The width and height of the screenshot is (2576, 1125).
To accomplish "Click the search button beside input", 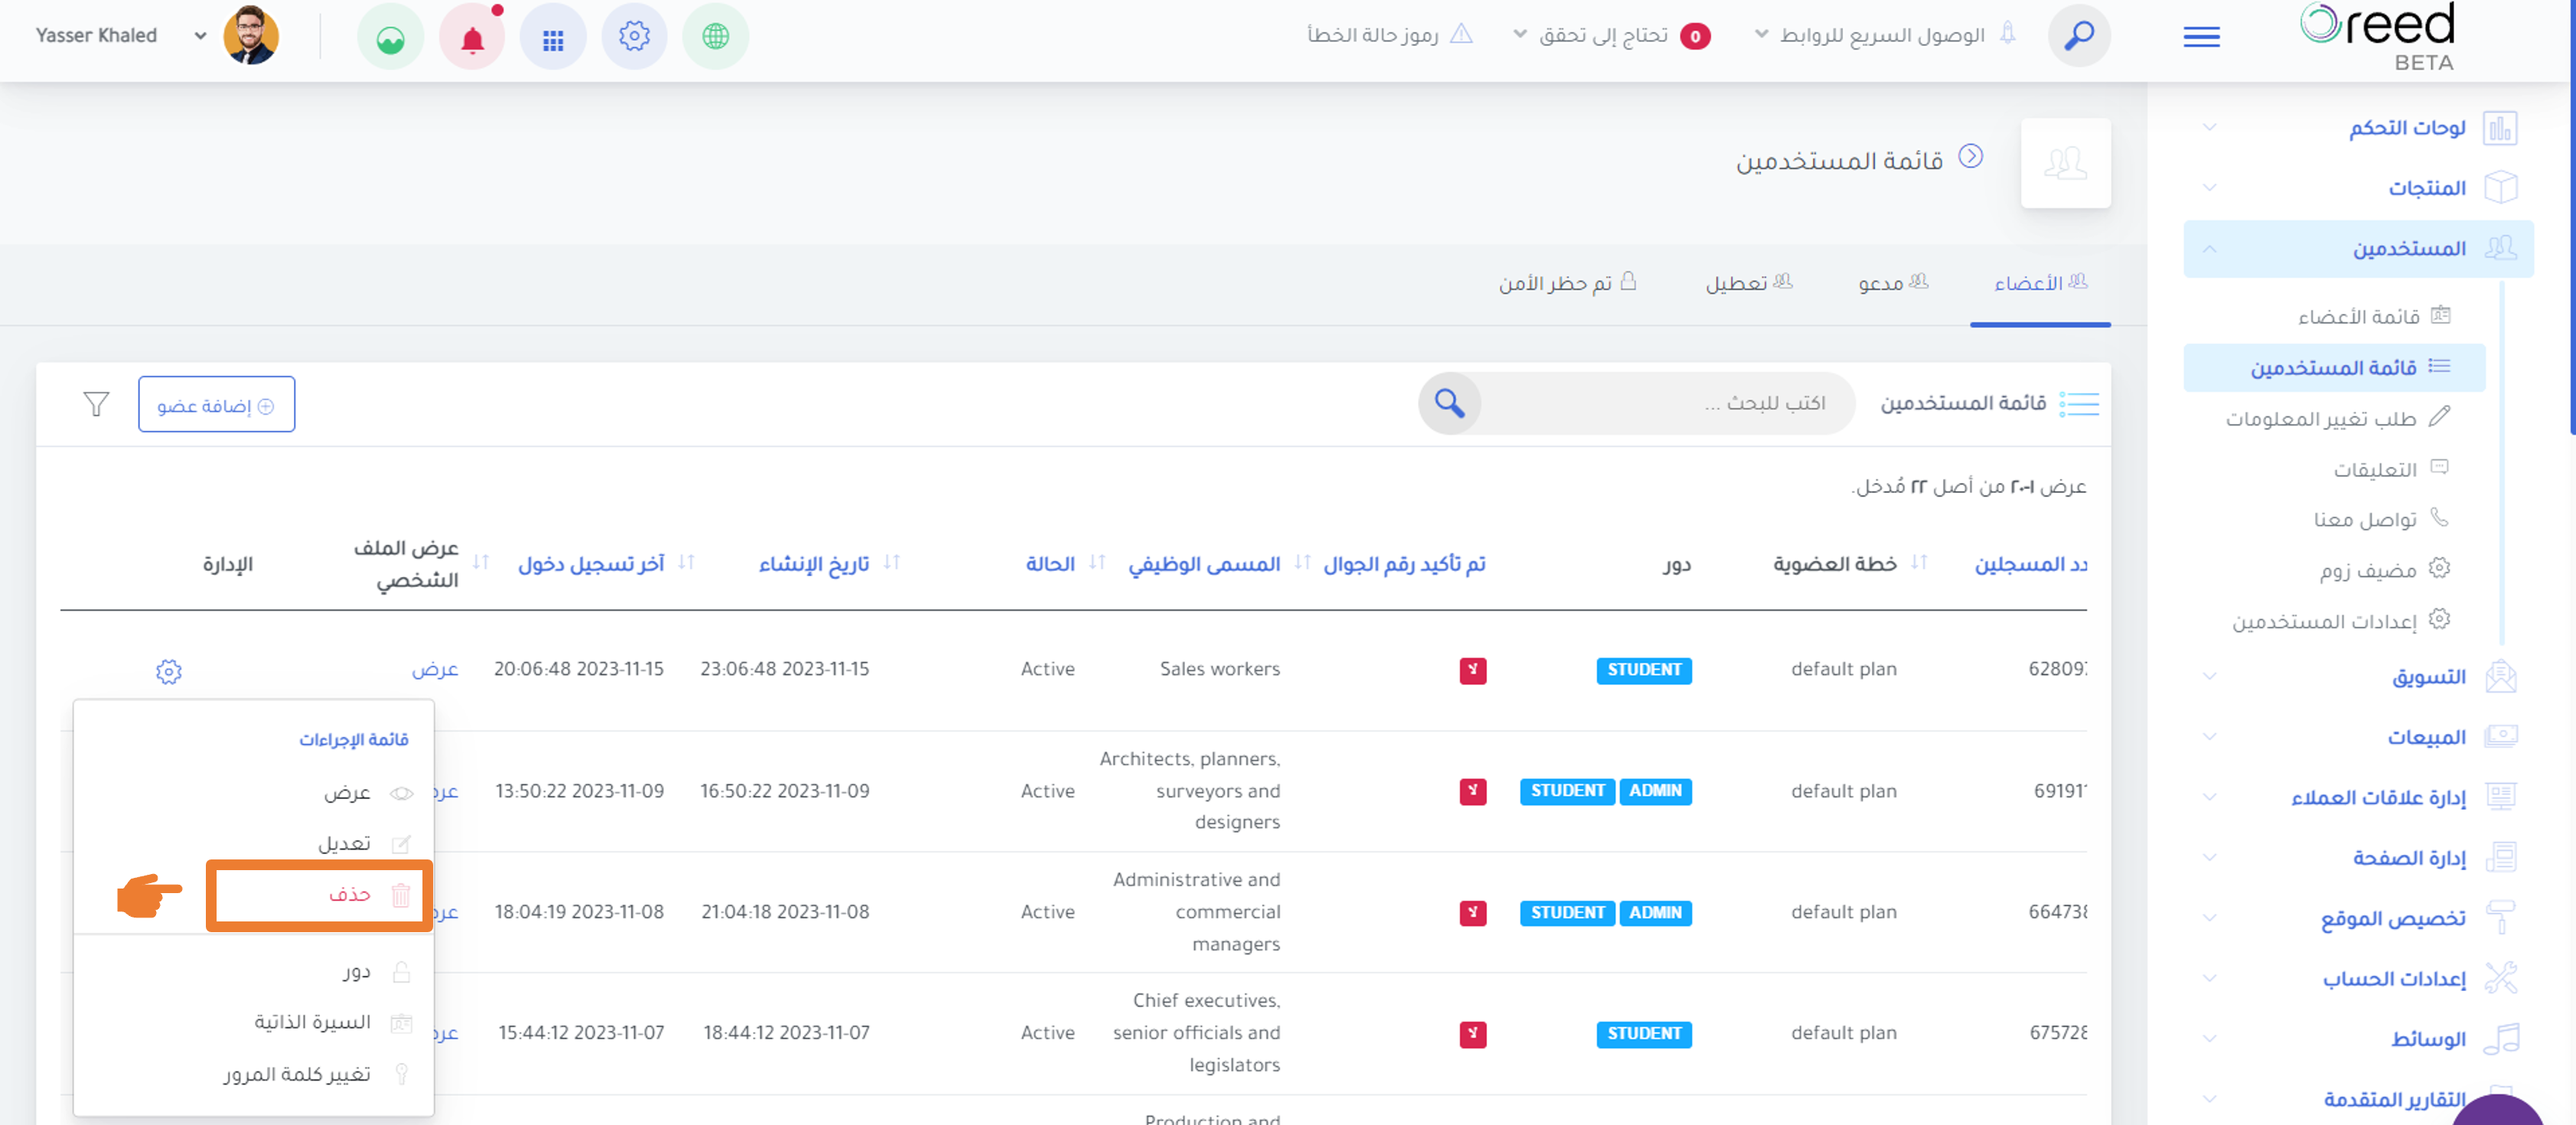I will 1449,403.
